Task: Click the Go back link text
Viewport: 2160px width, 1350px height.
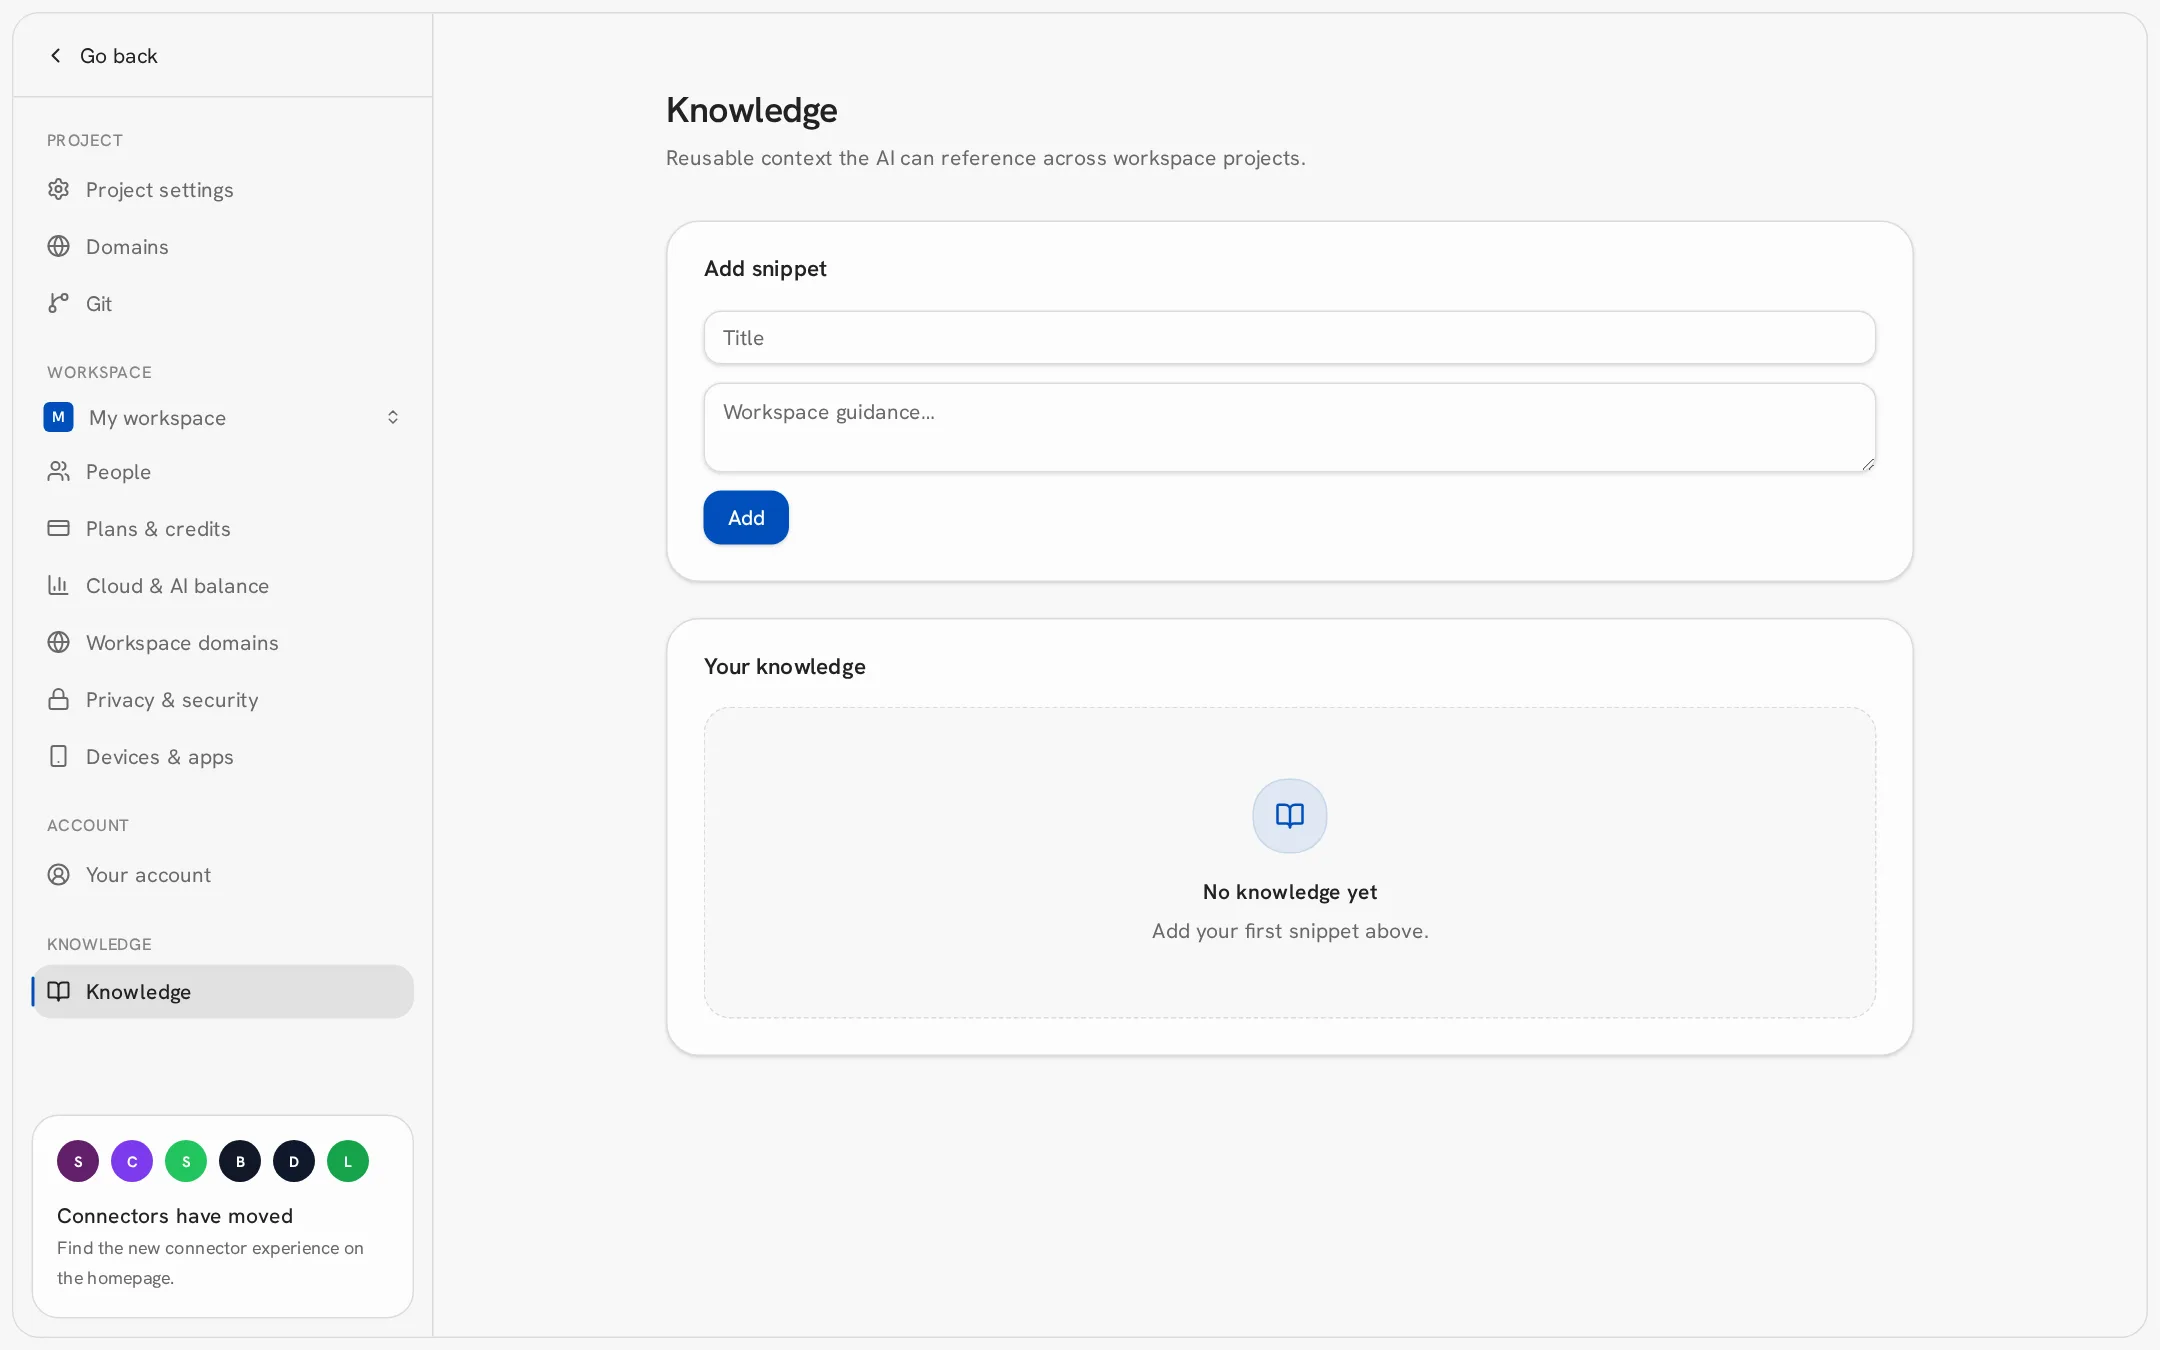Action: coord(118,56)
